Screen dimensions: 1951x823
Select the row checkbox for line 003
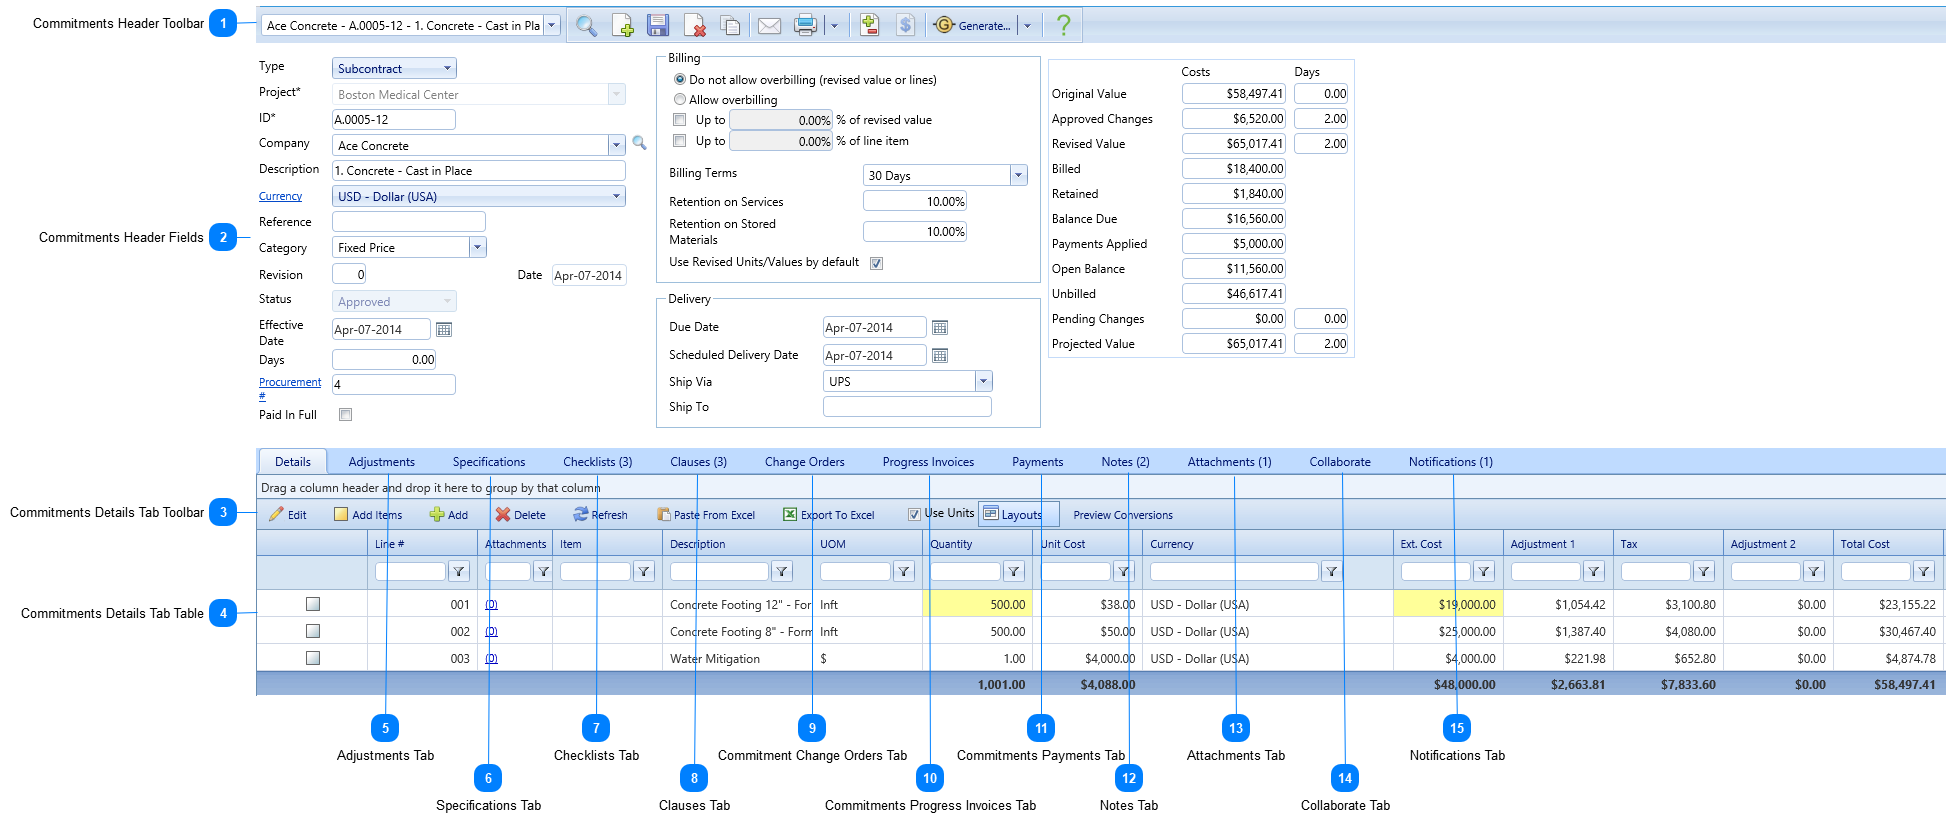click(x=313, y=658)
